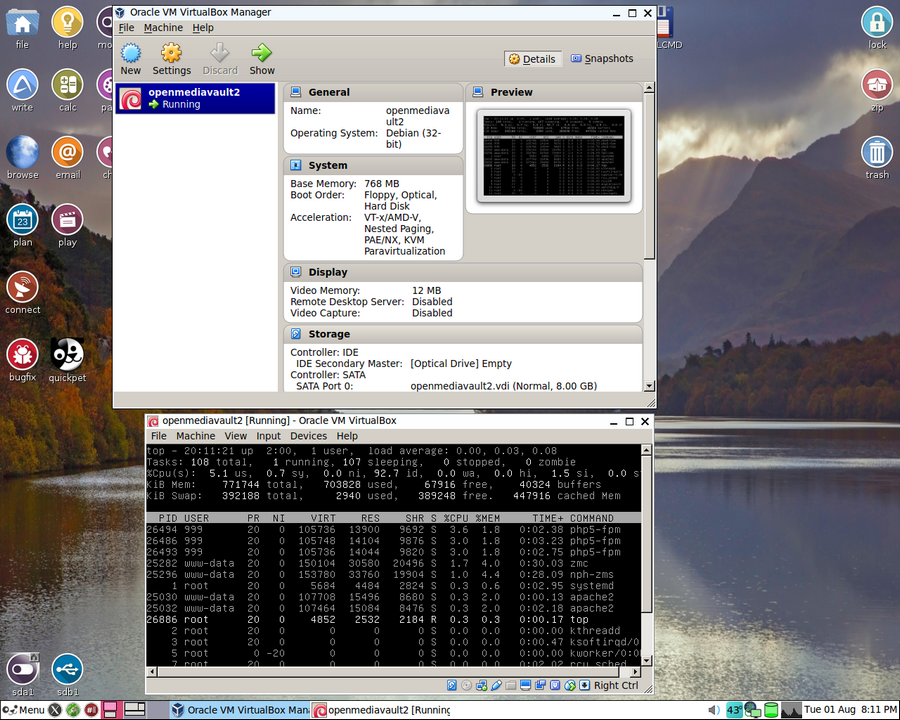Viewport: 900px width, 720px height.
Task: Click the taskbar clock showing 8:11 PM
Action: pos(851,710)
